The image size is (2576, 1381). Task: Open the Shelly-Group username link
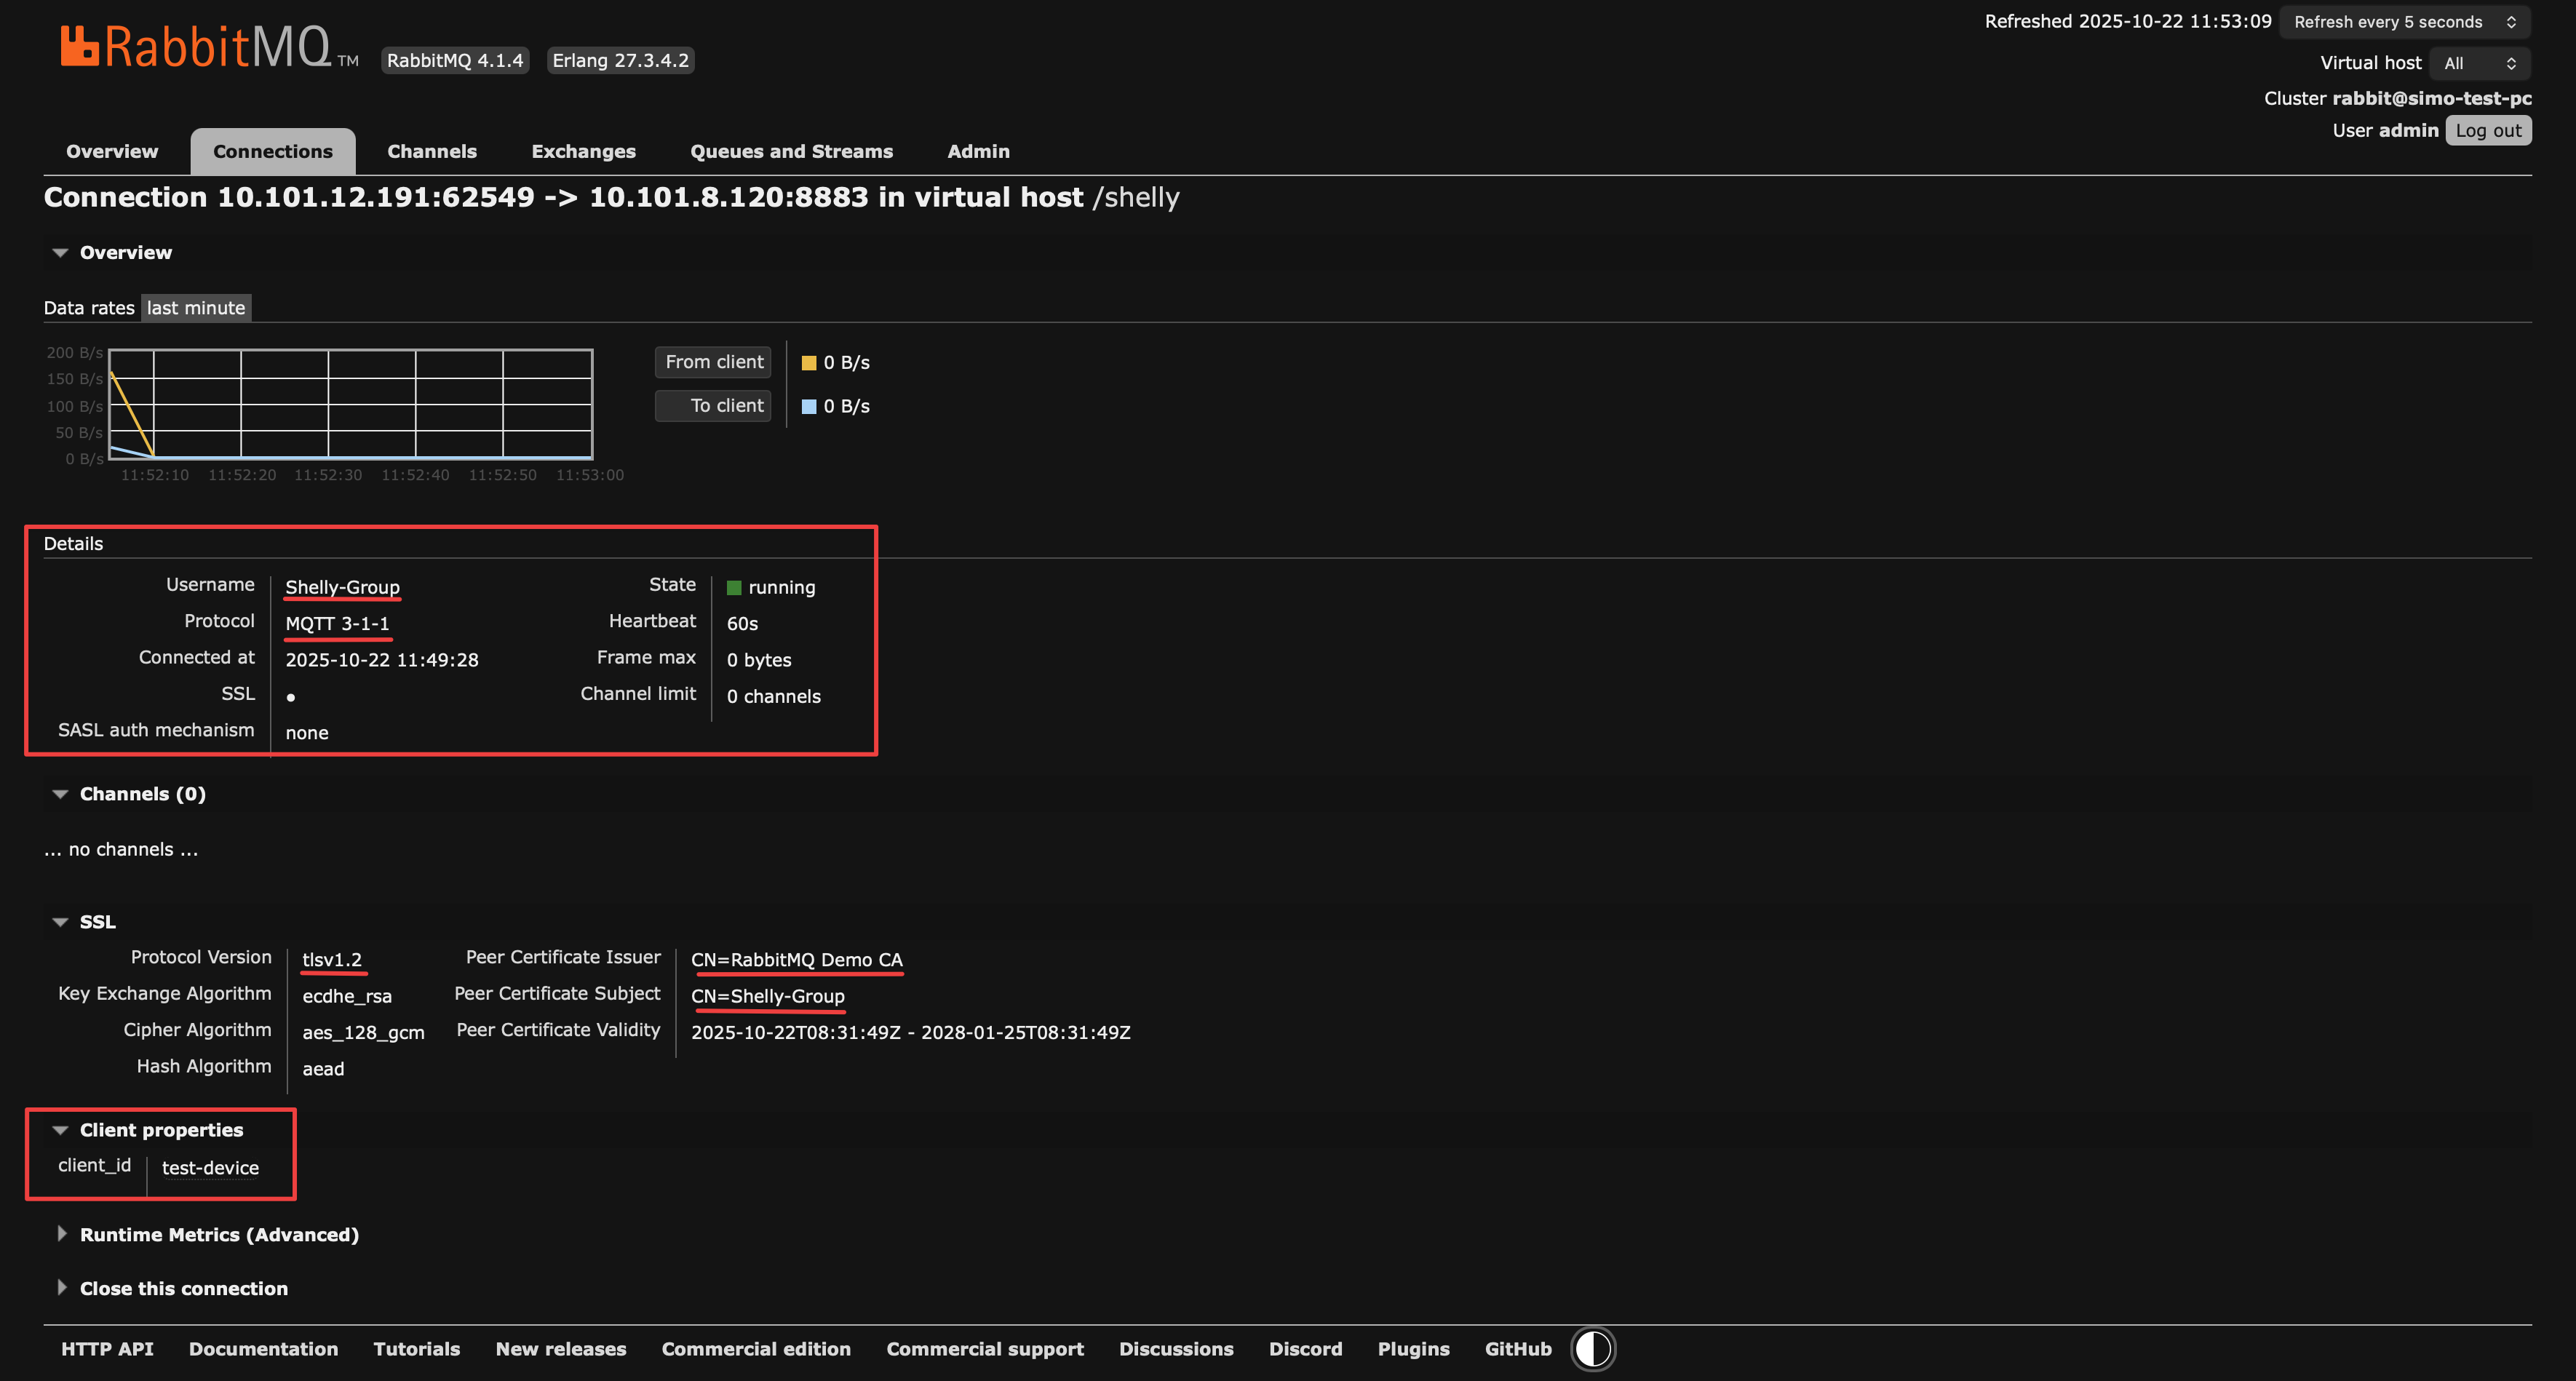pos(342,587)
